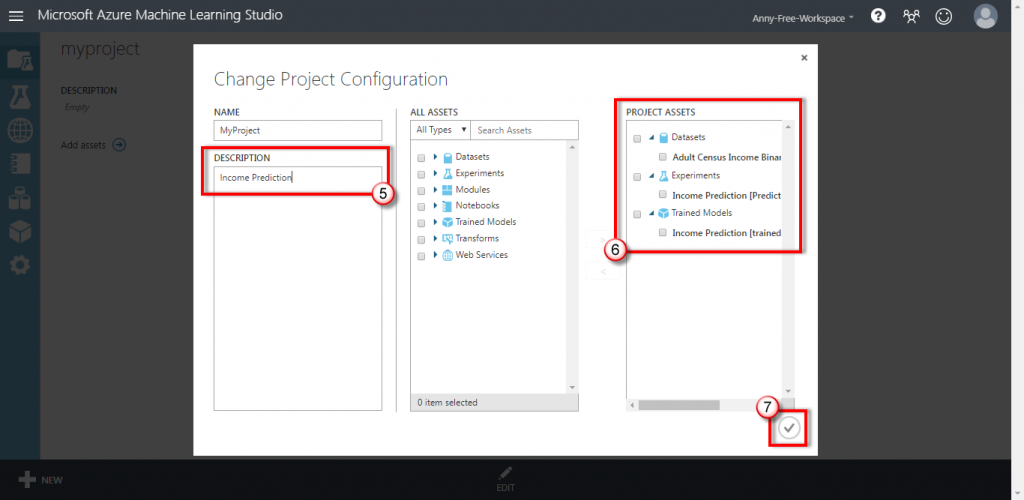Expand Trained Models node in All Assets
The image size is (1024, 500).
coord(435,223)
